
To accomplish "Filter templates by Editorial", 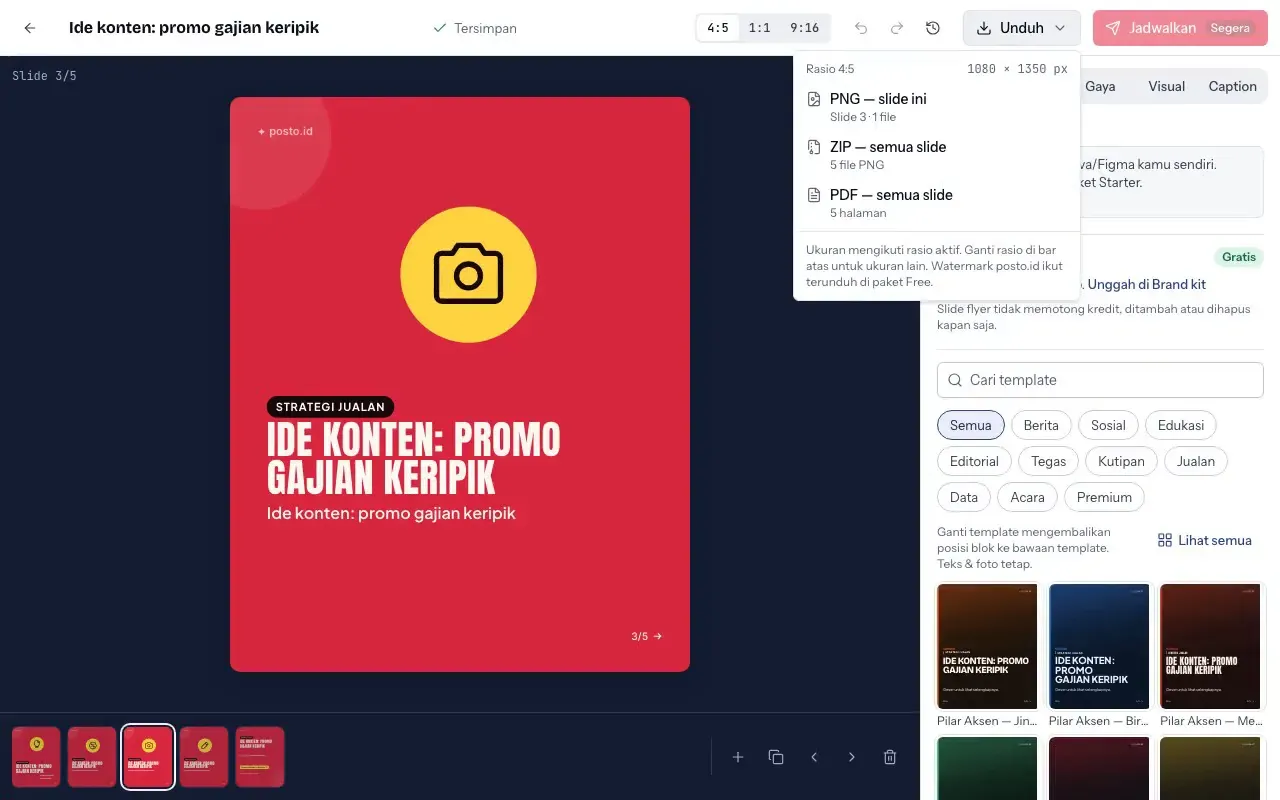I will [x=975, y=461].
